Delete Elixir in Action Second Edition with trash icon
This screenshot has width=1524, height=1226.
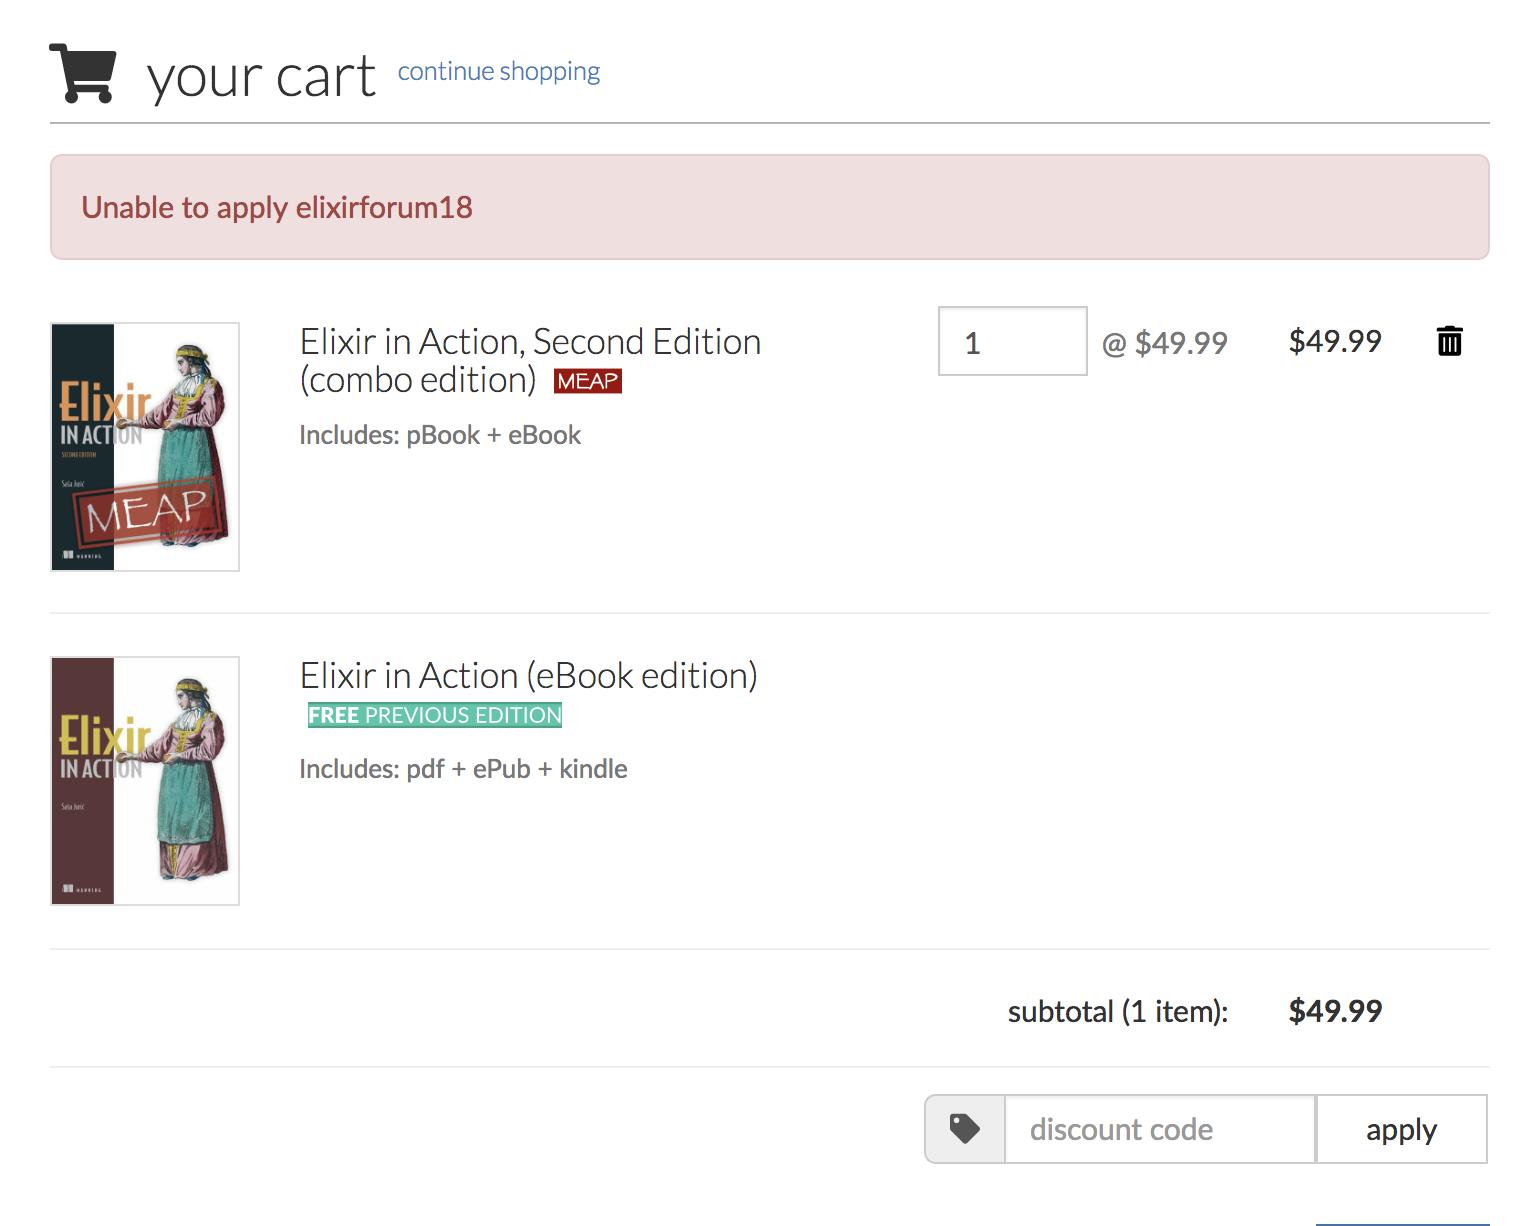tap(1449, 341)
